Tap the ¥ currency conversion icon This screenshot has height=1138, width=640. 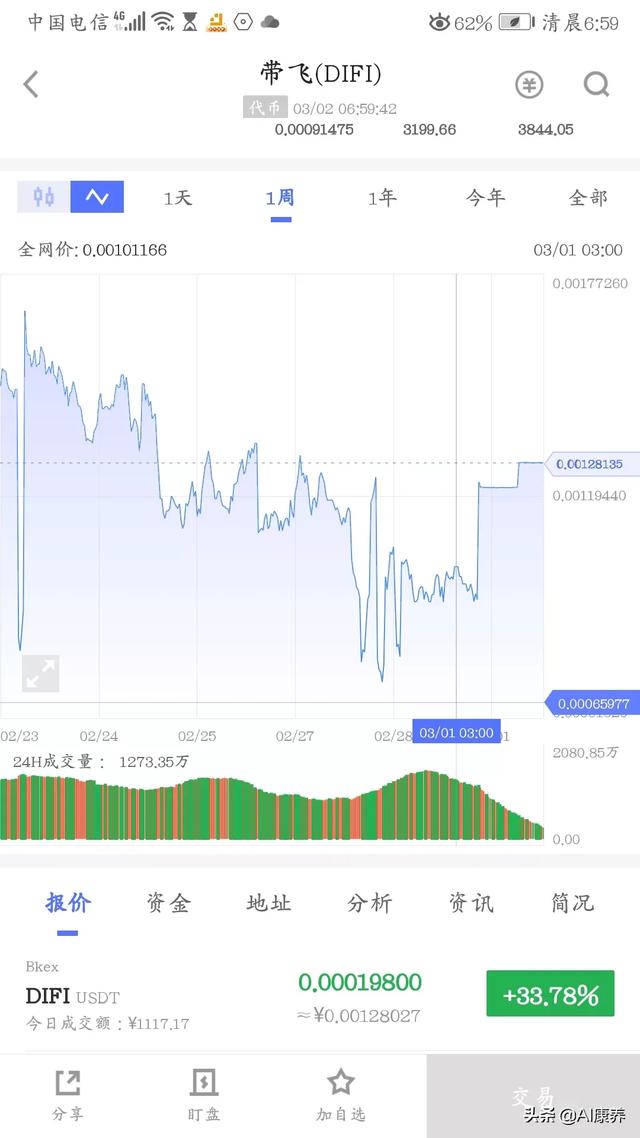pyautogui.click(x=528, y=84)
